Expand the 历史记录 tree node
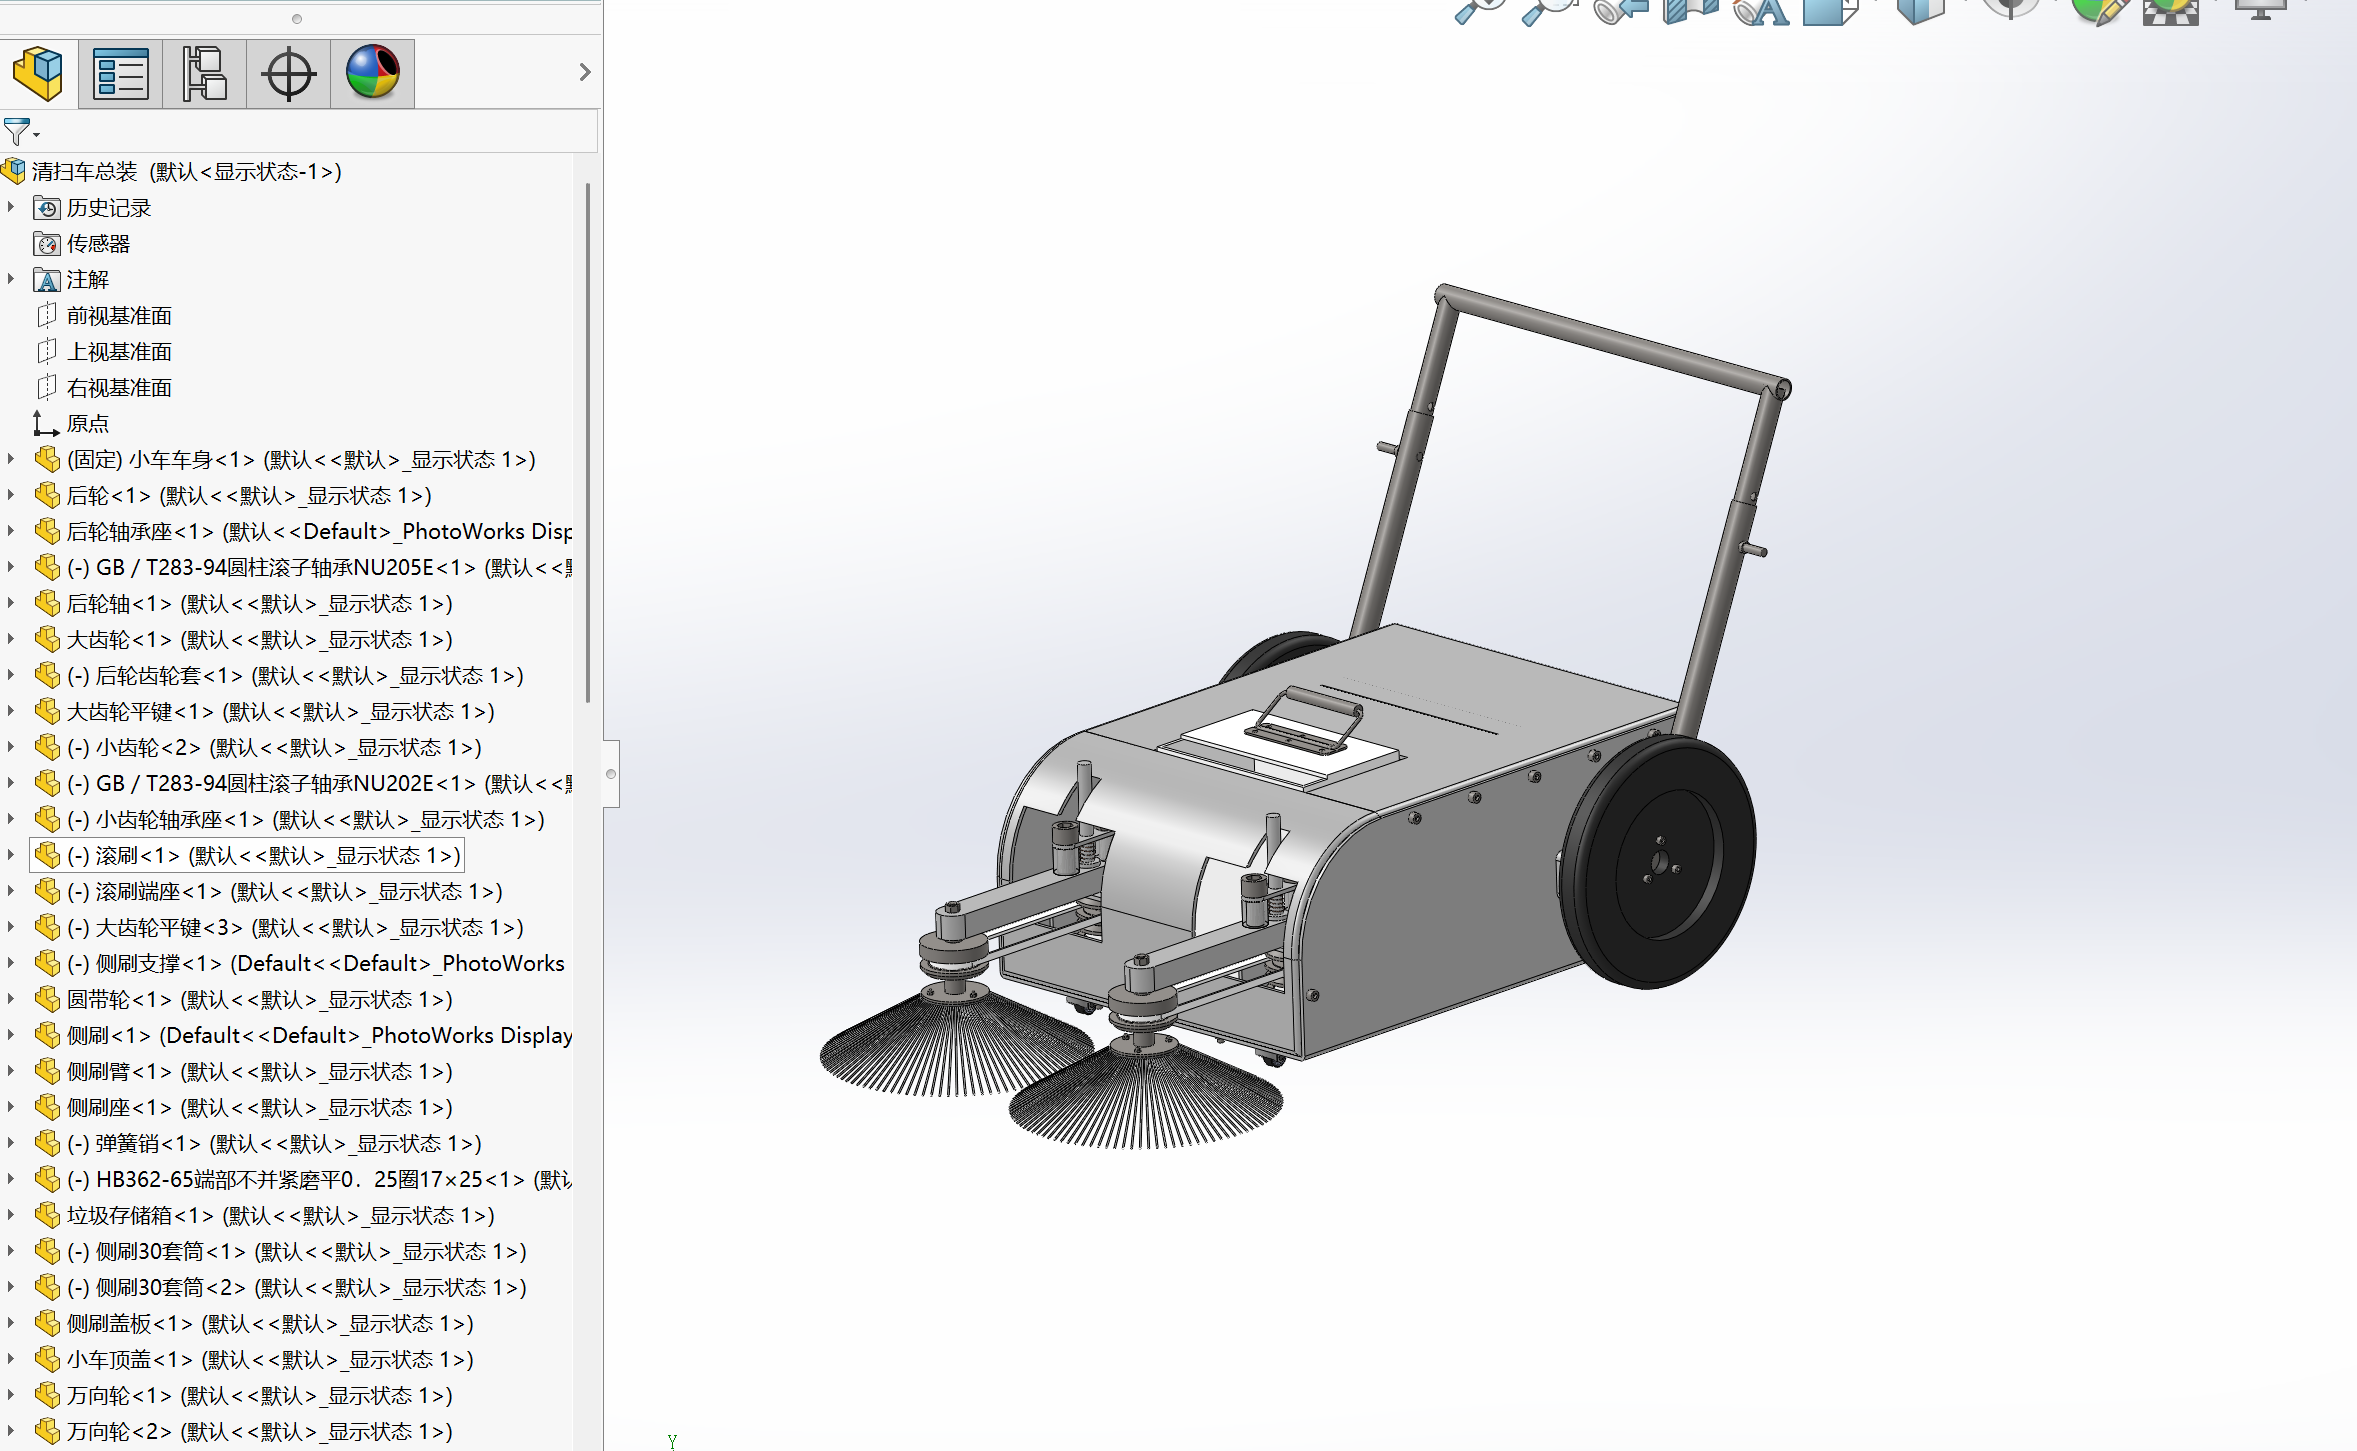 click(x=11, y=207)
